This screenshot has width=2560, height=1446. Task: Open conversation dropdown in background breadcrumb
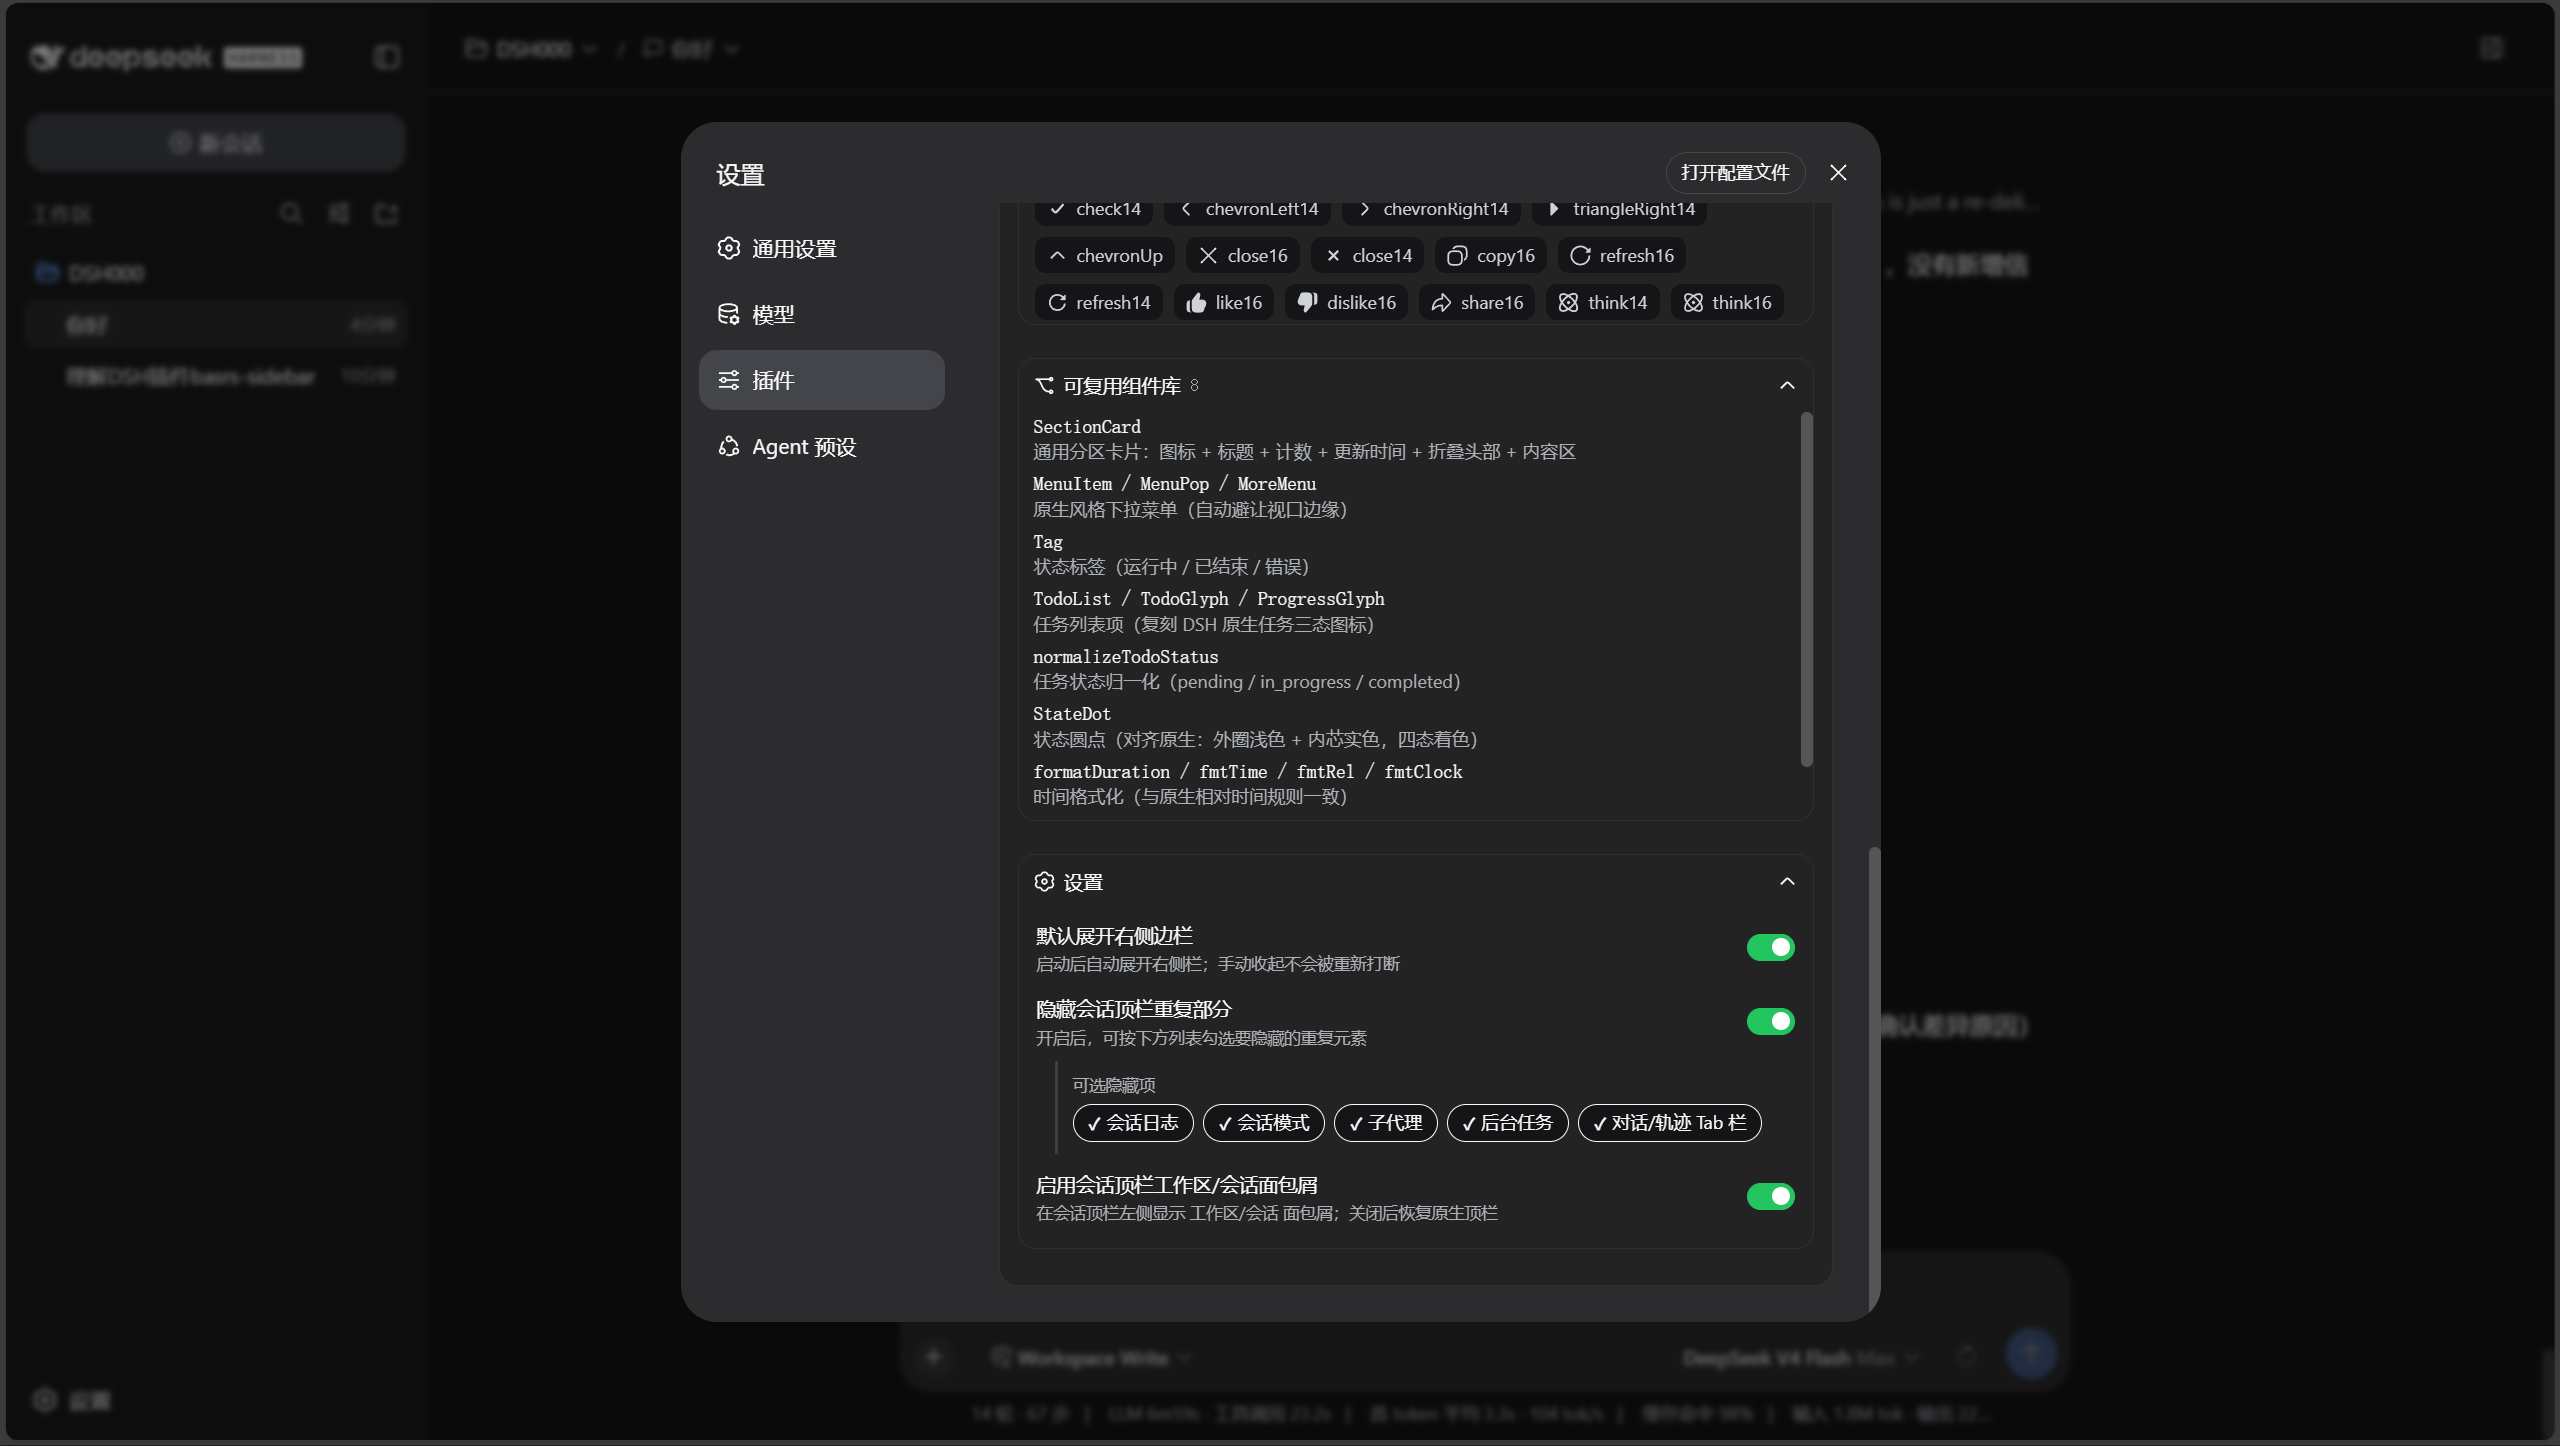click(x=691, y=49)
